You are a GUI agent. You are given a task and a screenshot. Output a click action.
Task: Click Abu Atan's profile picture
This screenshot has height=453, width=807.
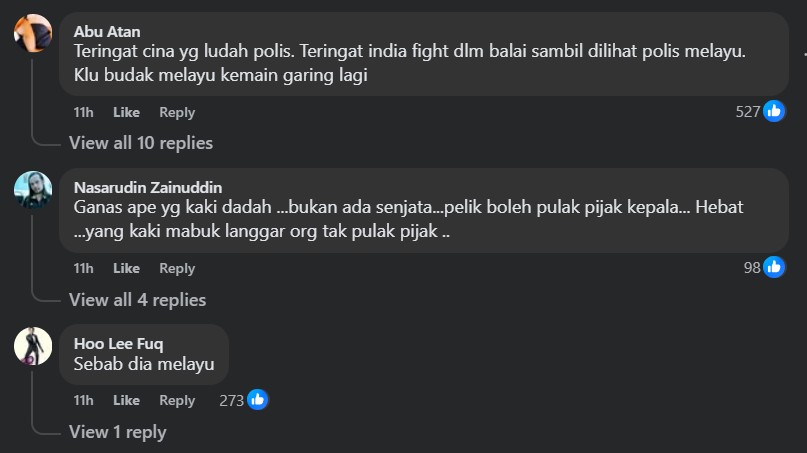click(x=33, y=33)
